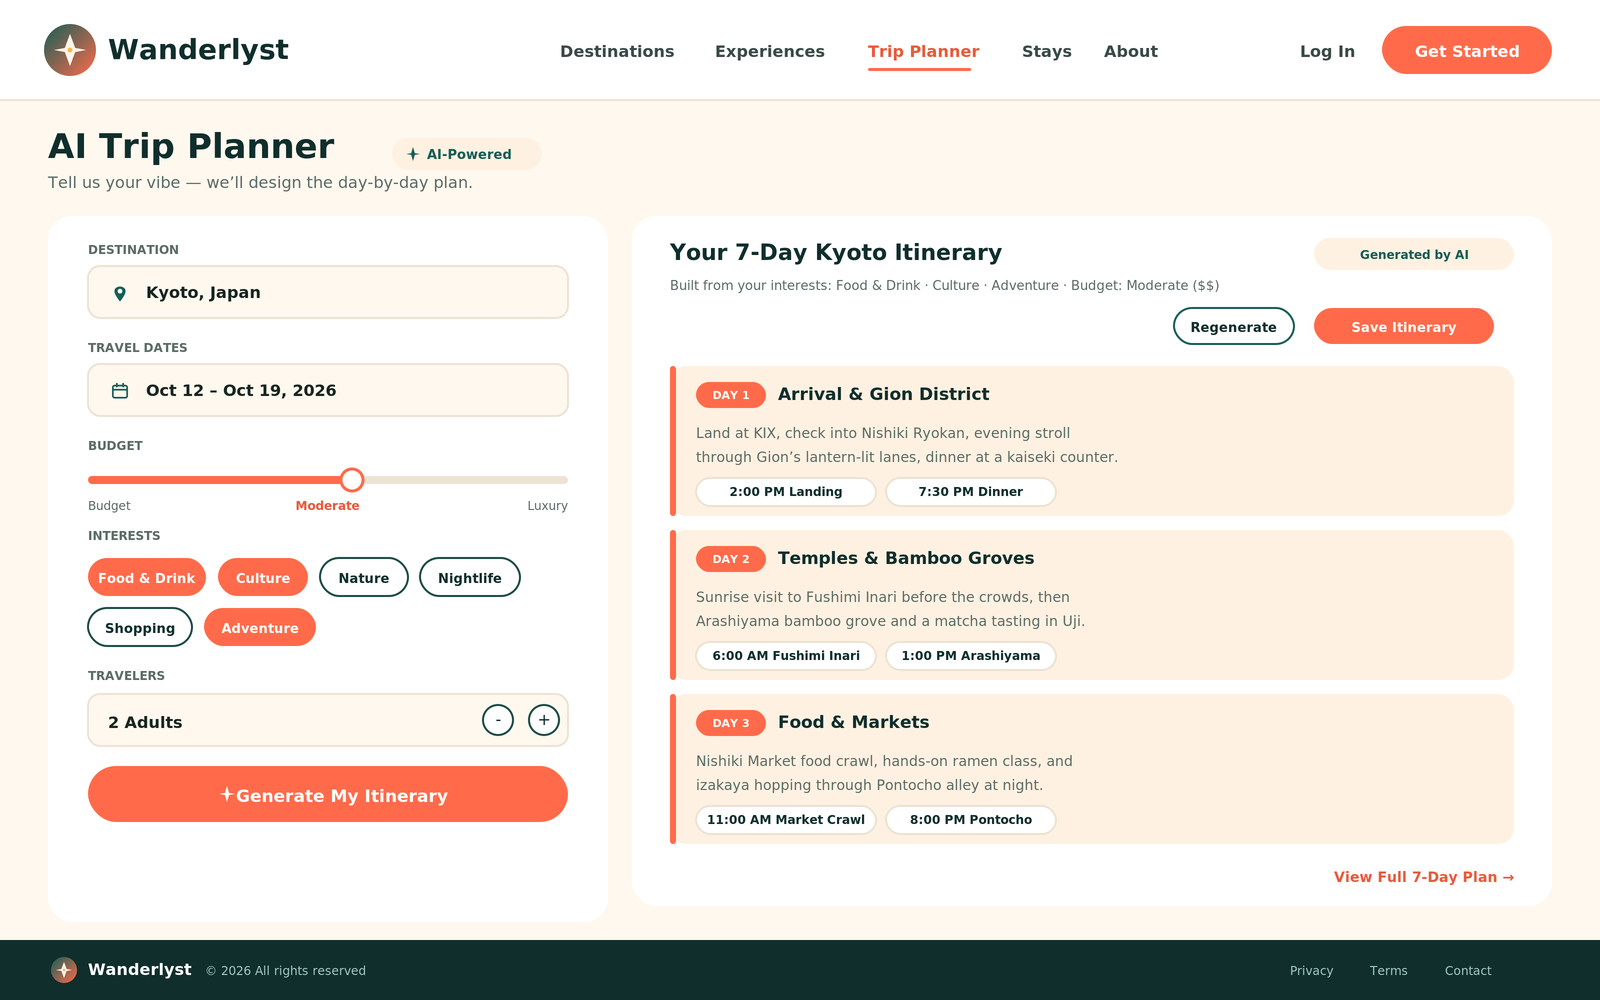Image resolution: width=1600 pixels, height=1000 pixels.
Task: Click the Your 7-Day Kyoto Itinerary heading
Action: coord(836,252)
